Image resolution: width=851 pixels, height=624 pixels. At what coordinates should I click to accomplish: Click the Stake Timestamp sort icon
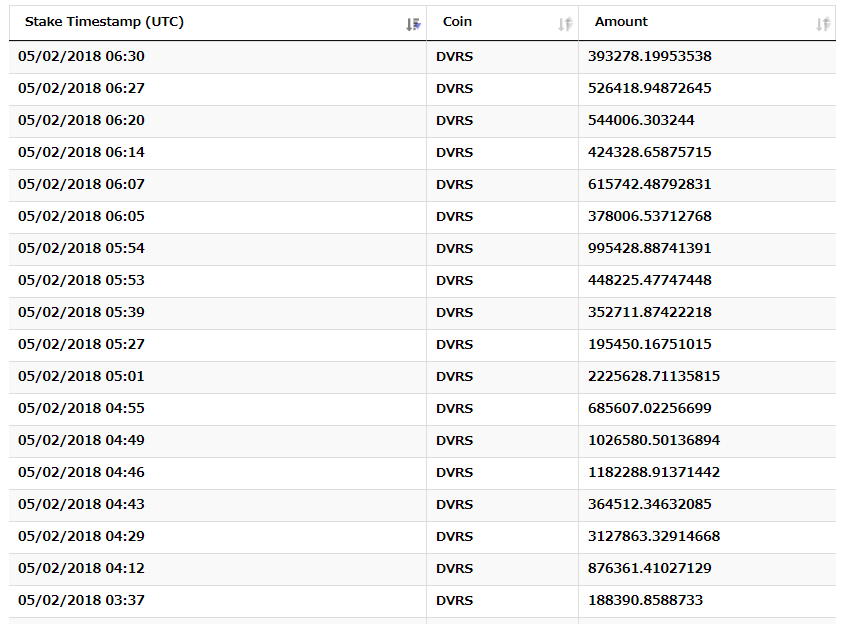413,24
